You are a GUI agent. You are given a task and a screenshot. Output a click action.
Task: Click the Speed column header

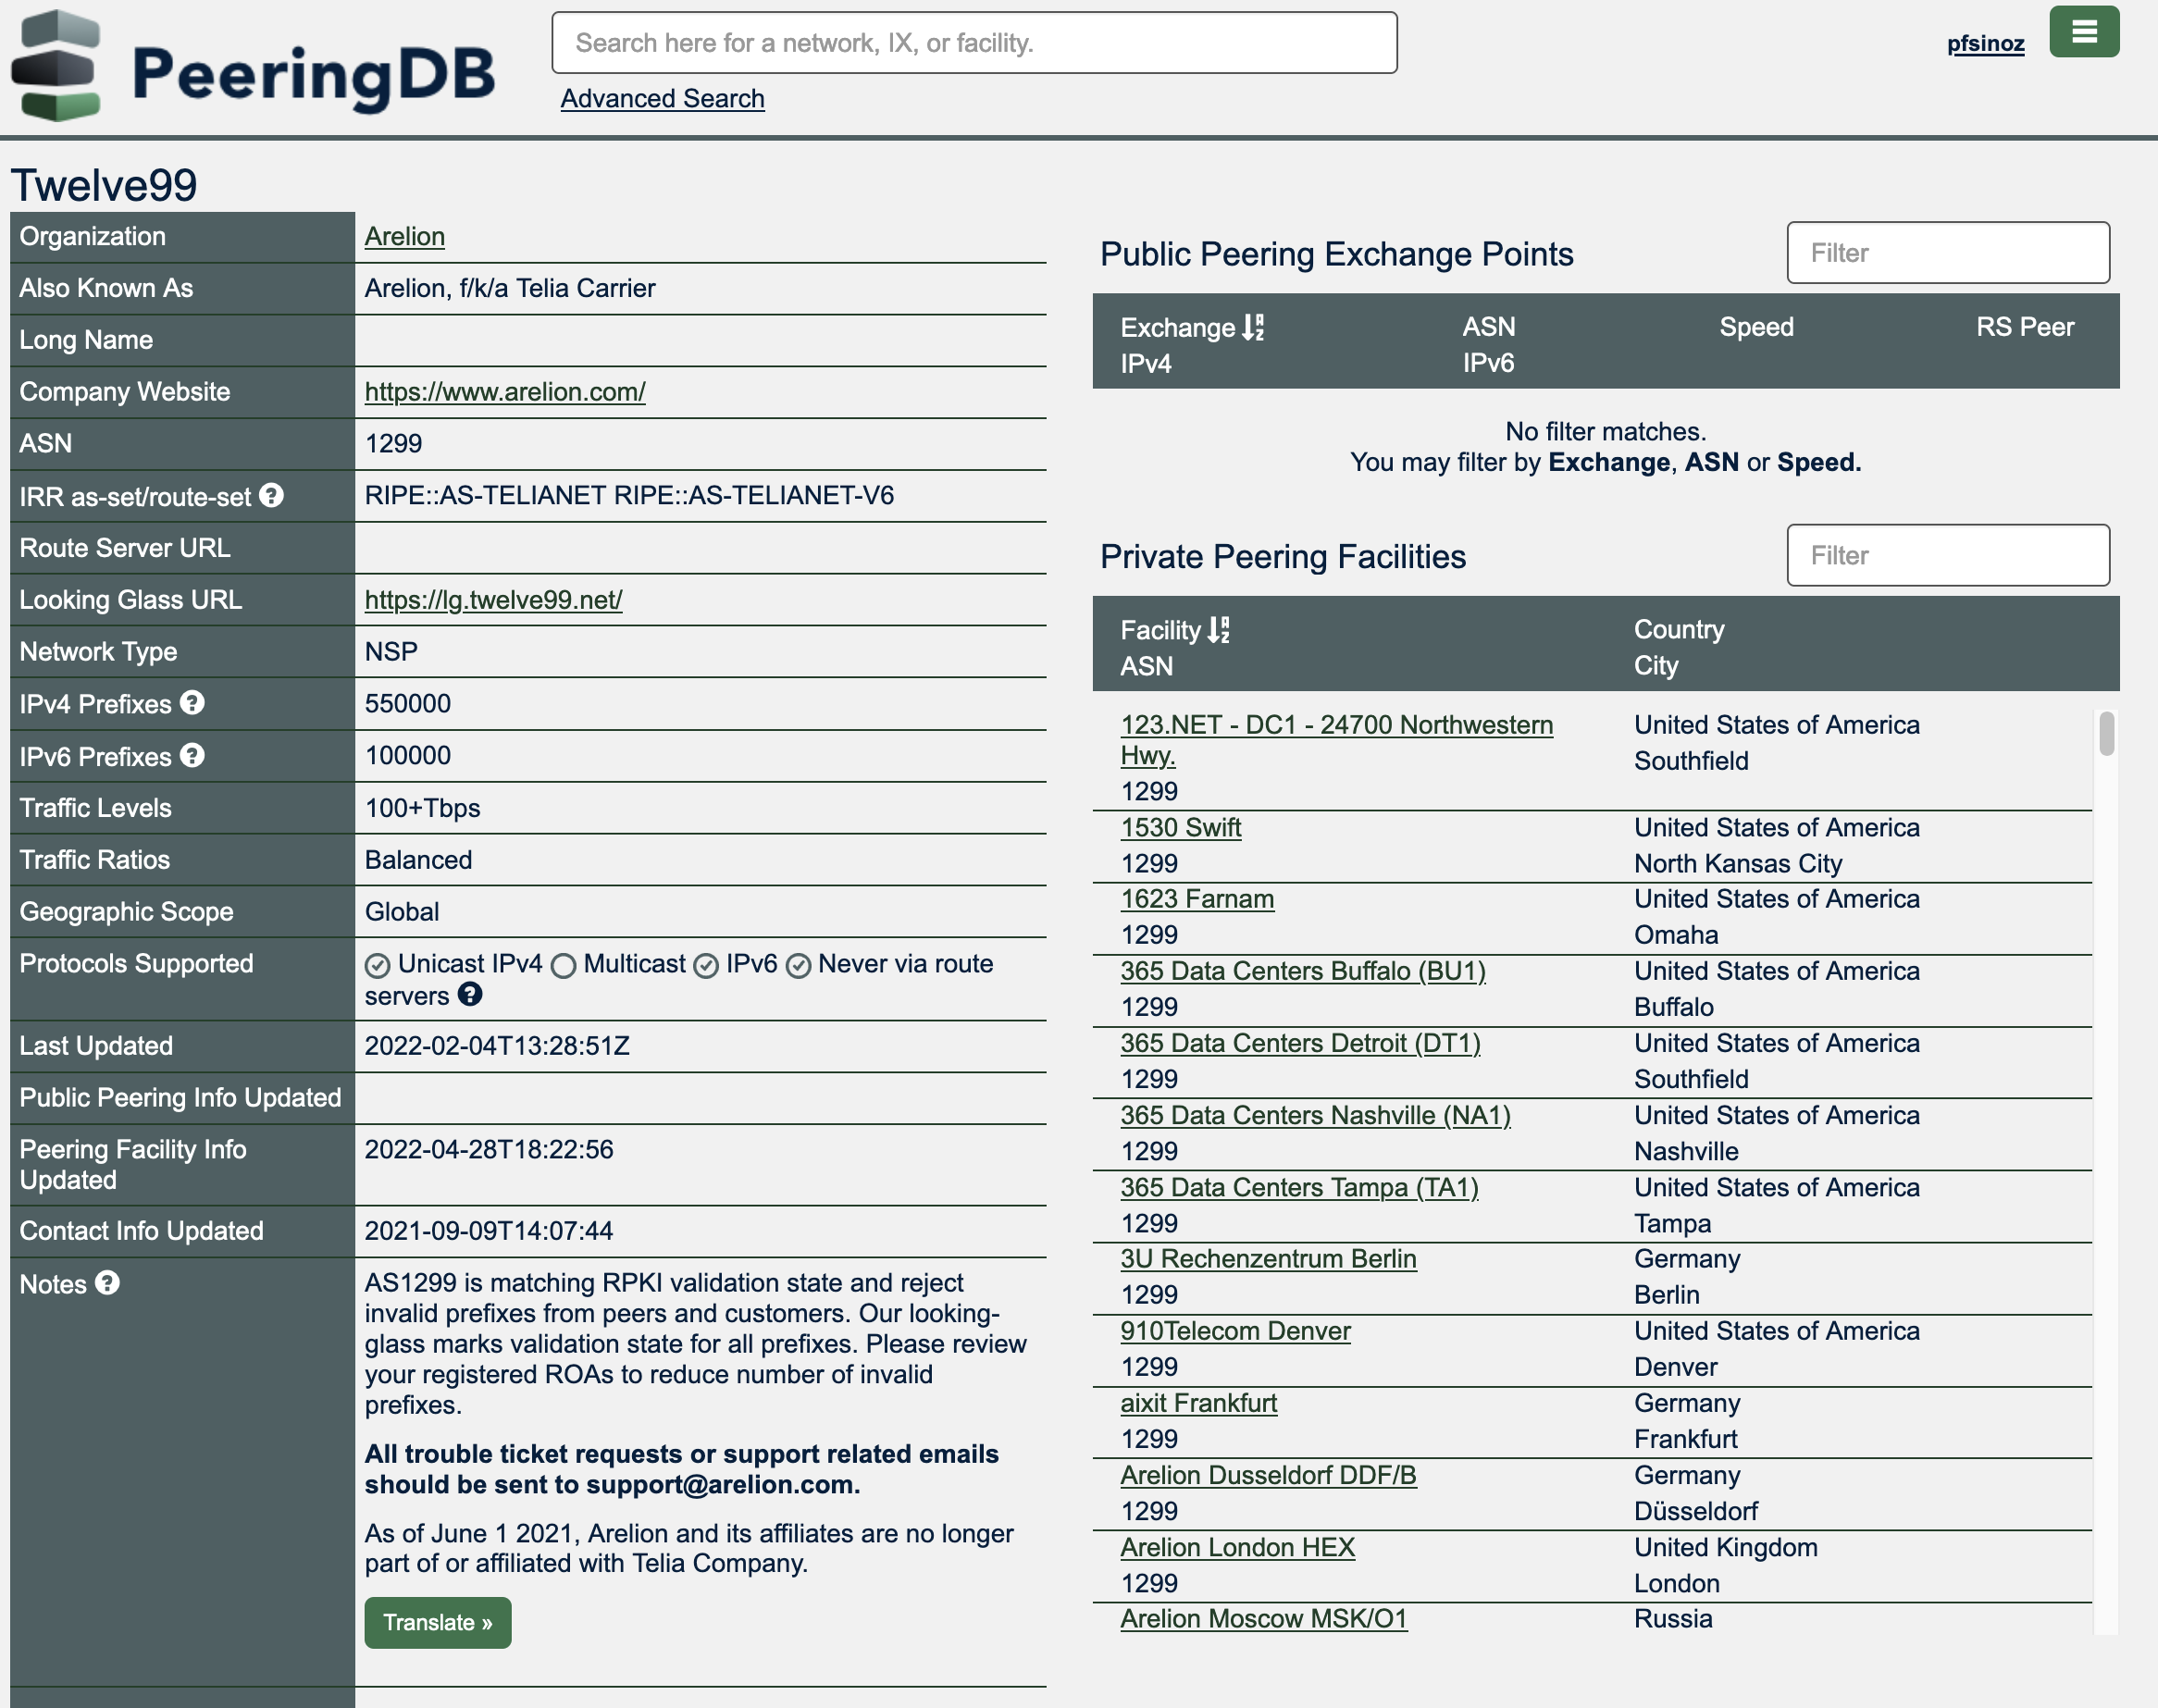(x=1755, y=327)
